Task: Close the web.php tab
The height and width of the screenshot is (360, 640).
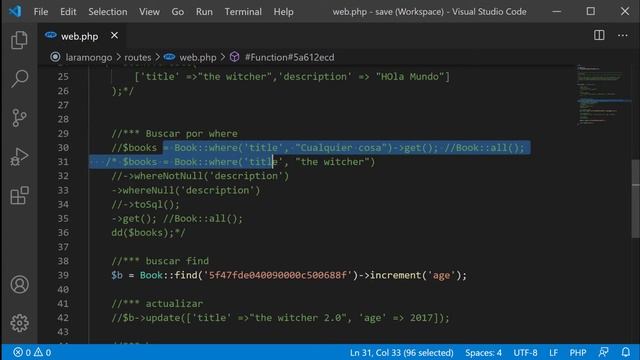Action: pos(114,36)
